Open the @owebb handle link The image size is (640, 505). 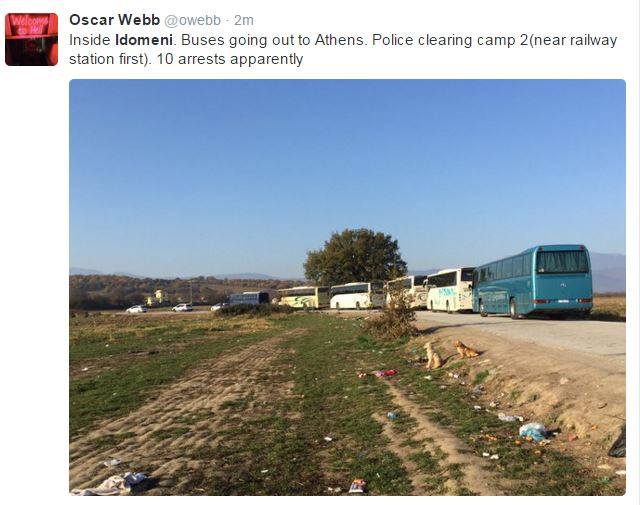(x=193, y=20)
